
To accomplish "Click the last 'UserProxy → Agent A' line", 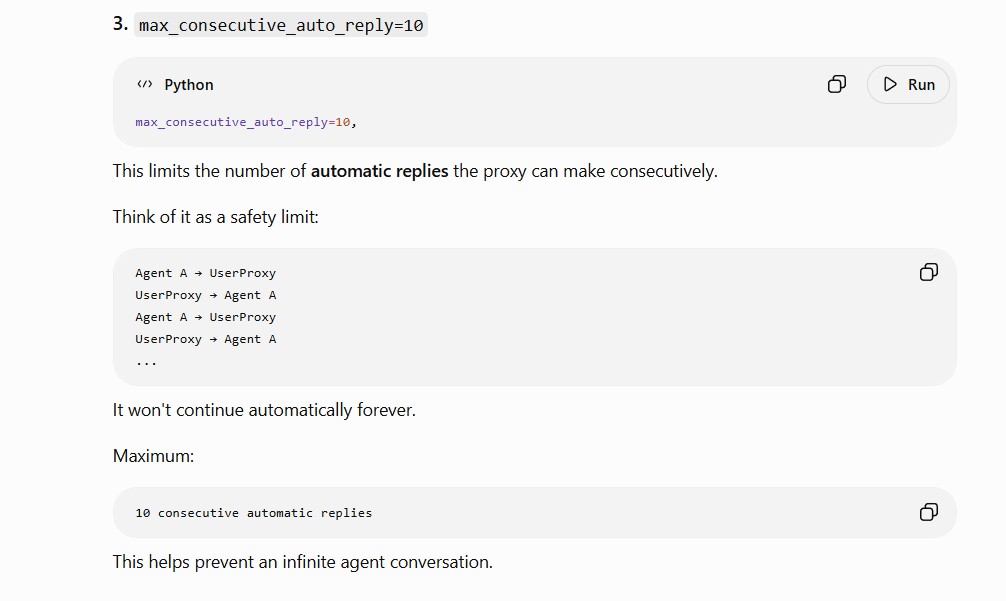I will click(205, 339).
